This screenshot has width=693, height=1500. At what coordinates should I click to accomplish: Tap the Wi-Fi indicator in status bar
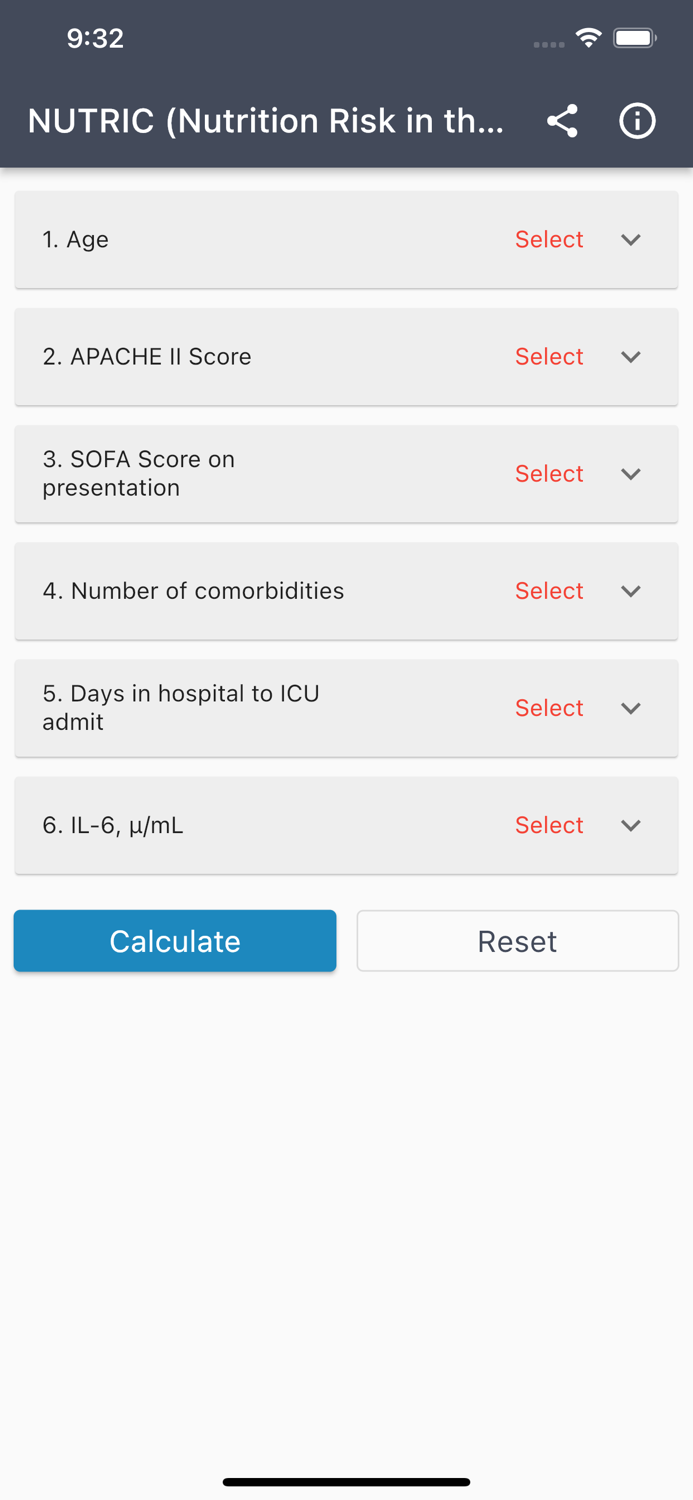[x=588, y=38]
